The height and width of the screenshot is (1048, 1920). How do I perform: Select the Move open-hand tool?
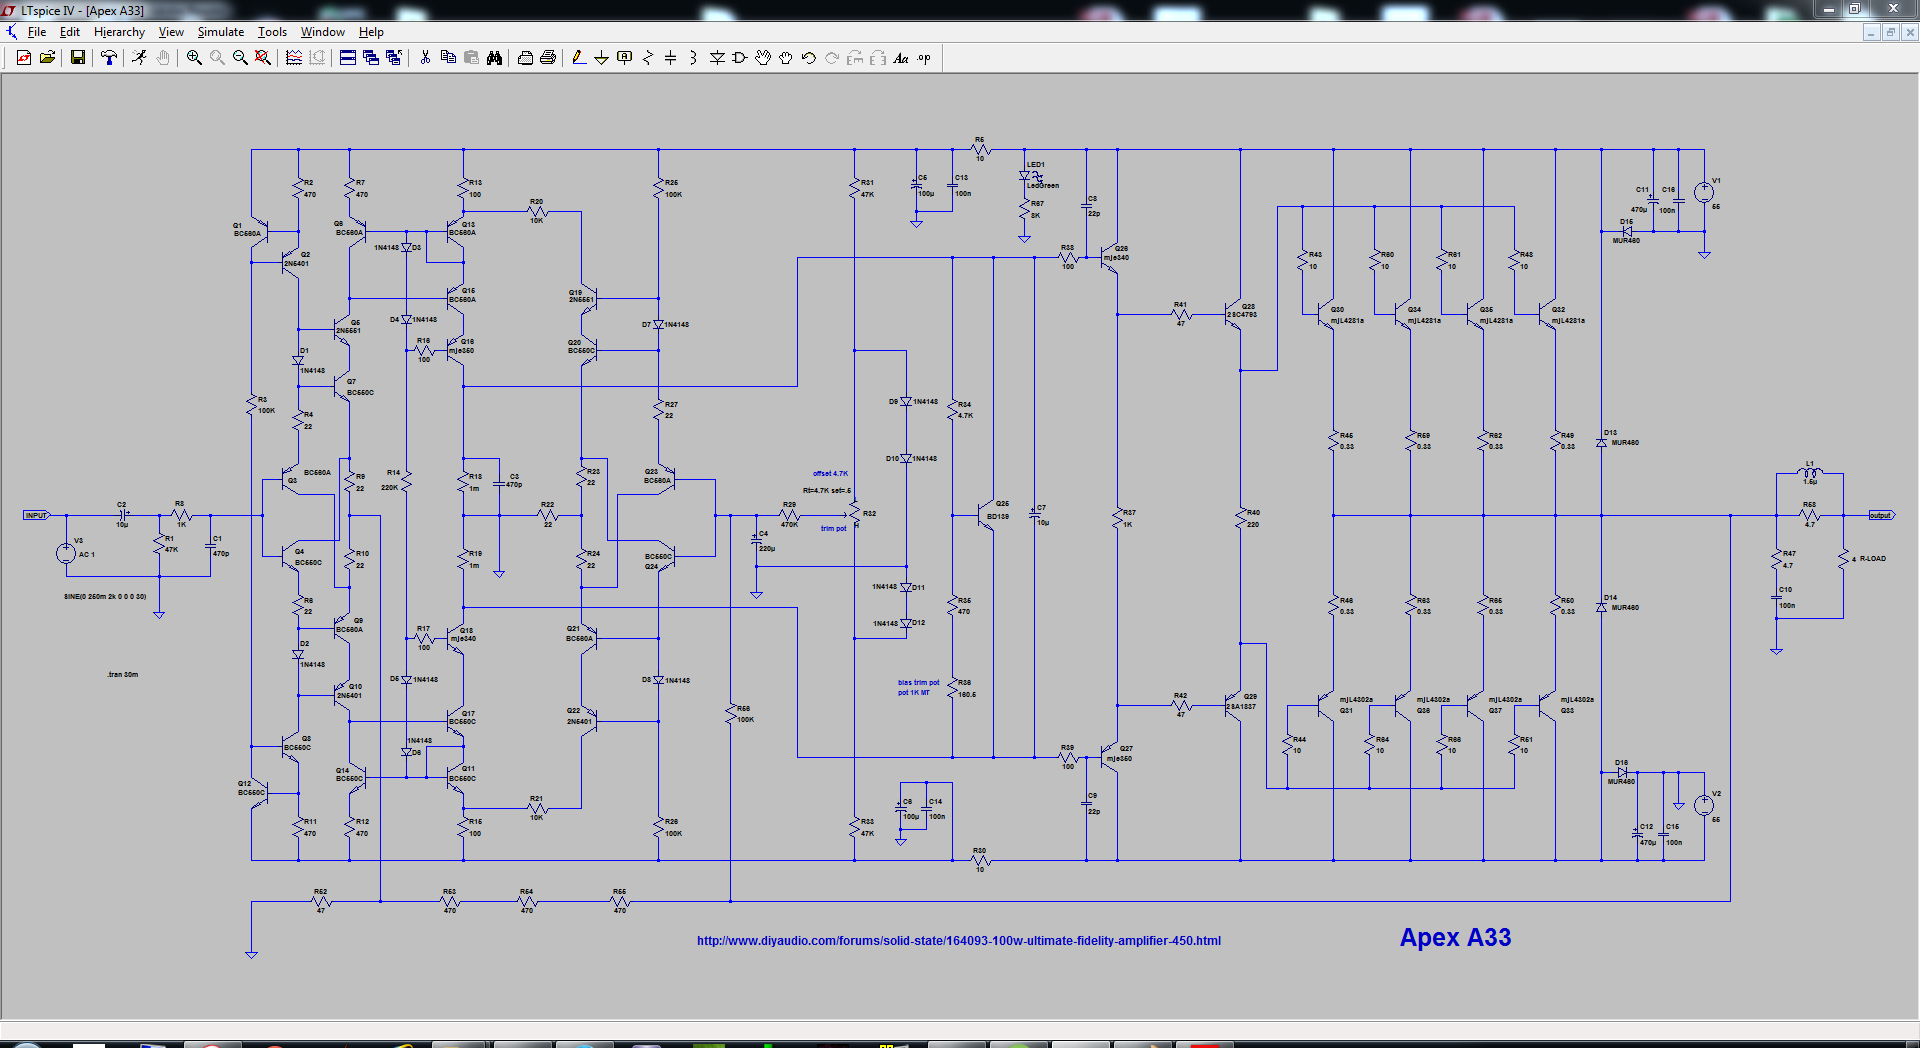point(763,58)
